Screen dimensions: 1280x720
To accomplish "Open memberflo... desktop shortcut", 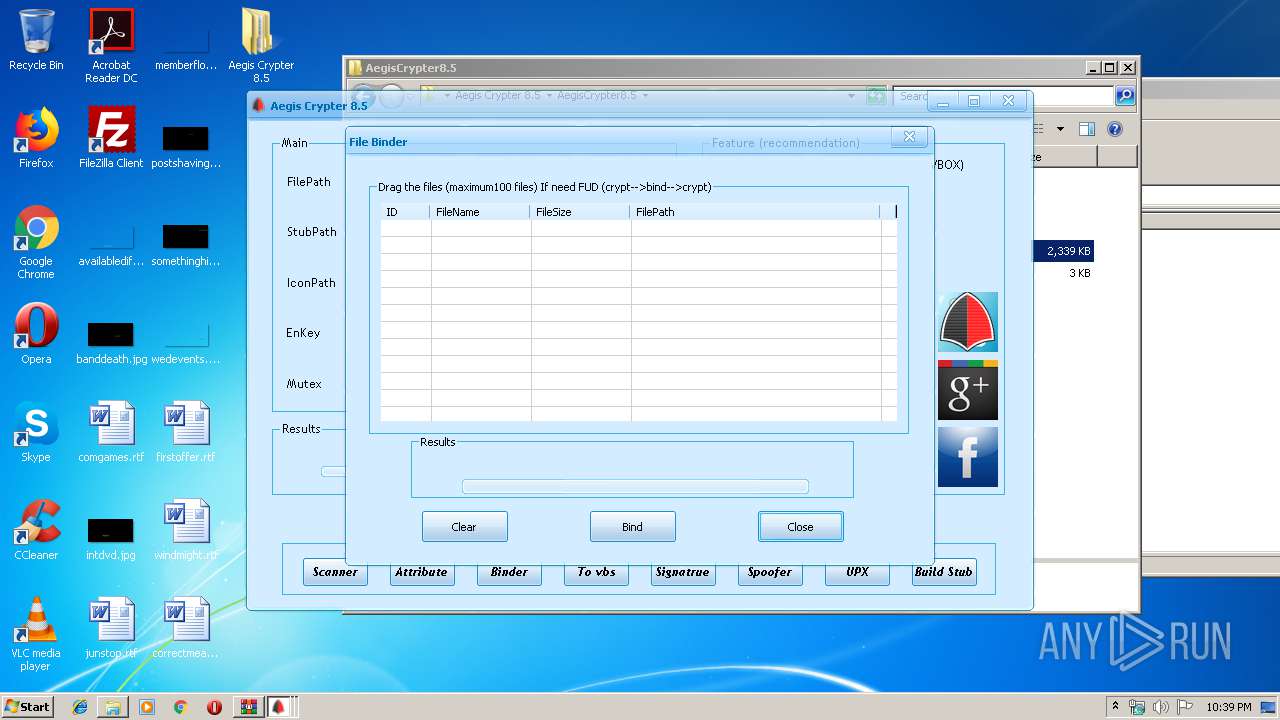I will coord(186,46).
